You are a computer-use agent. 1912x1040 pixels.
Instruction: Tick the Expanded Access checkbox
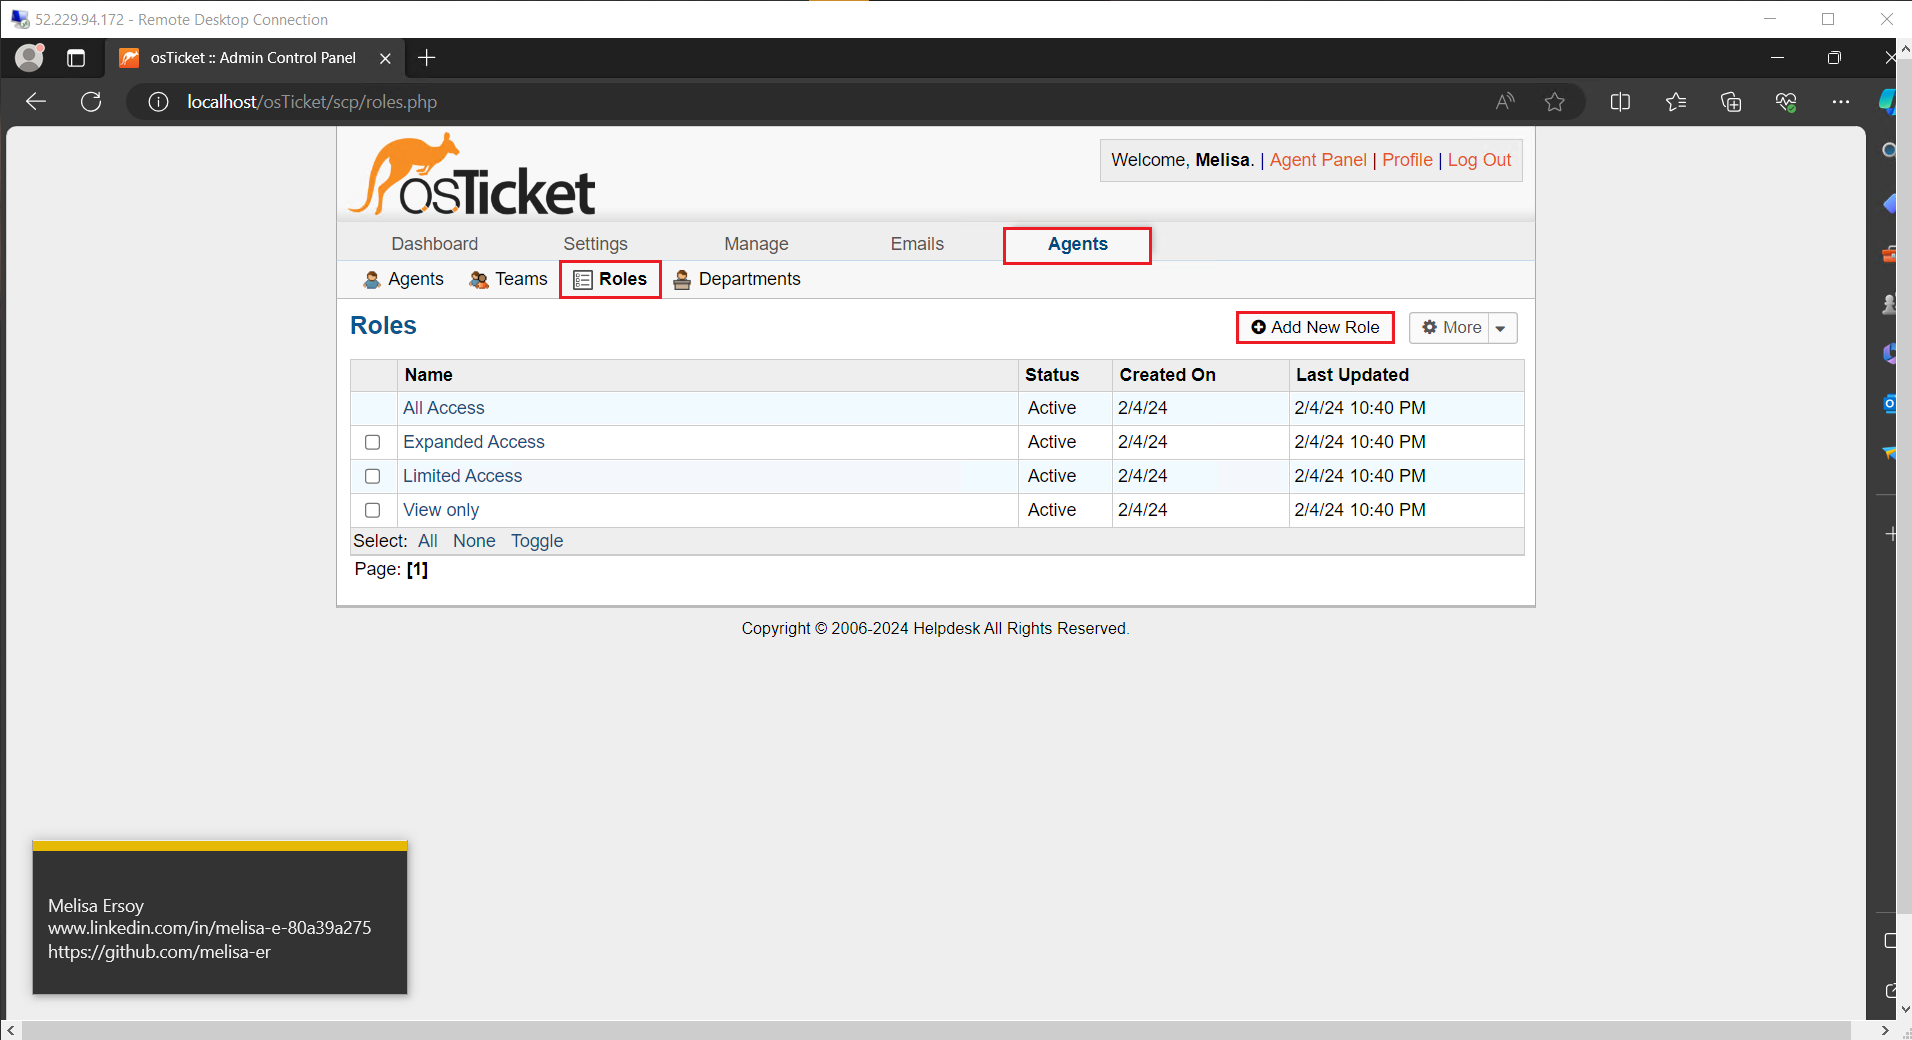click(x=373, y=442)
